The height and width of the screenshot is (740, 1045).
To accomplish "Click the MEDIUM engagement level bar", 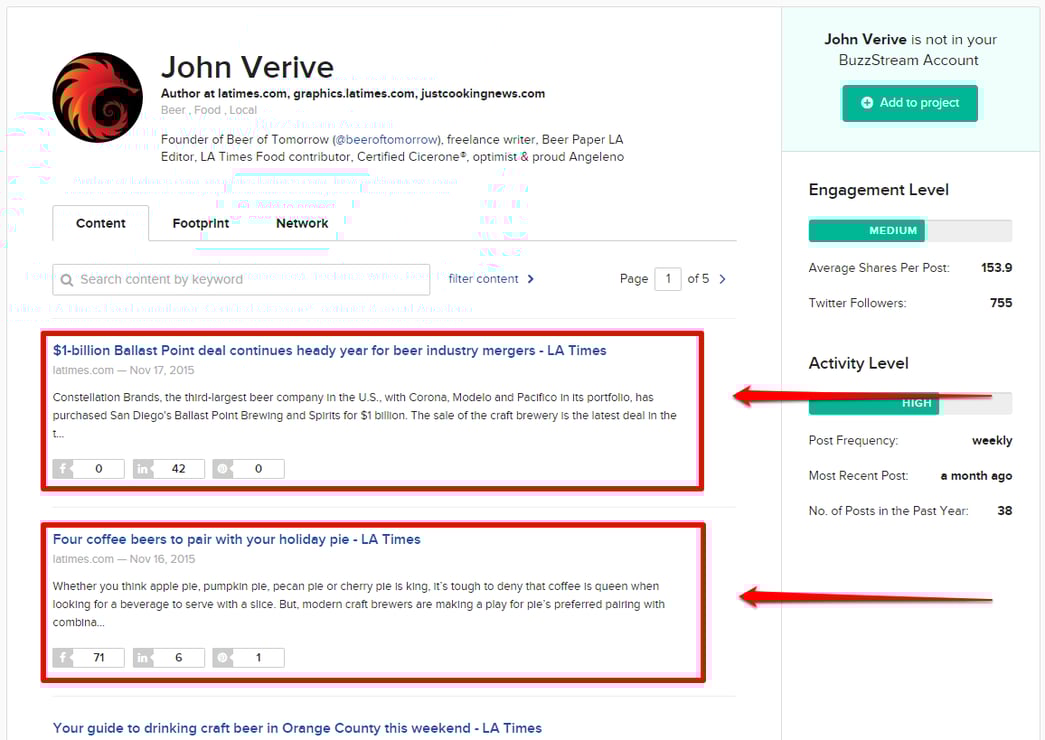I will [x=910, y=230].
